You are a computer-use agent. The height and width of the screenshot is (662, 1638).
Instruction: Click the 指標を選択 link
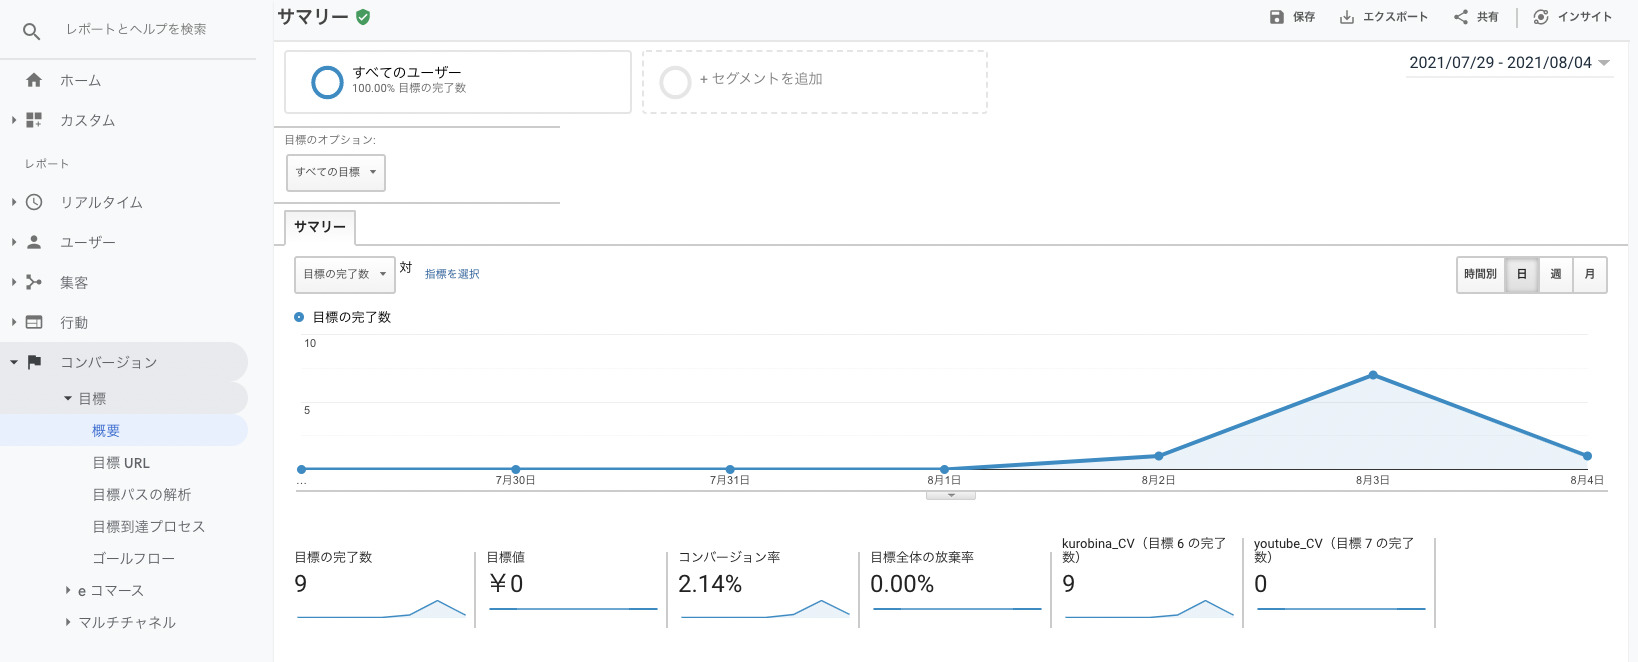[452, 274]
